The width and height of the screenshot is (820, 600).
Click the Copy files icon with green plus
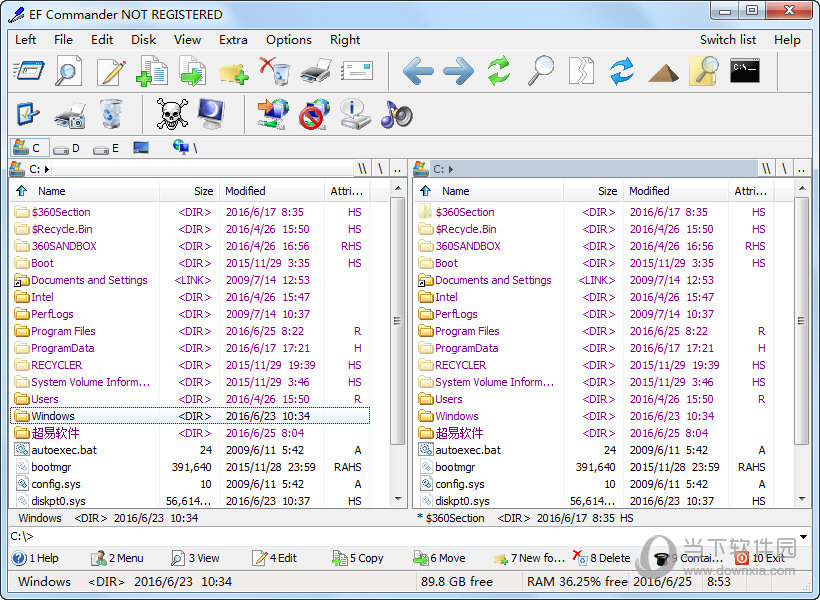(x=152, y=71)
